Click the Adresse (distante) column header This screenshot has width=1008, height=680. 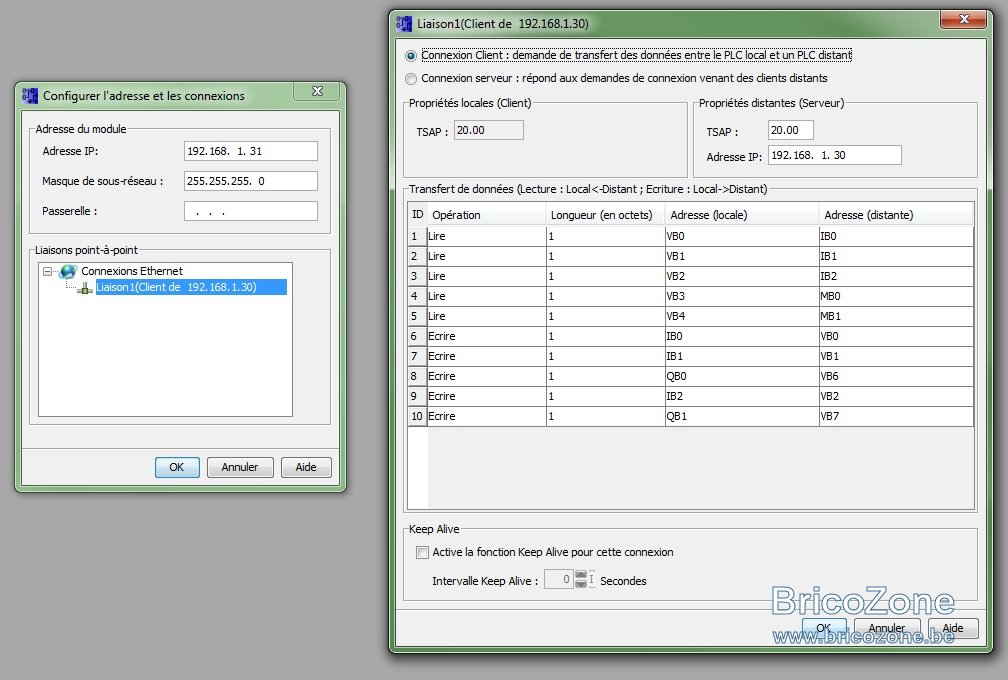tap(896, 215)
